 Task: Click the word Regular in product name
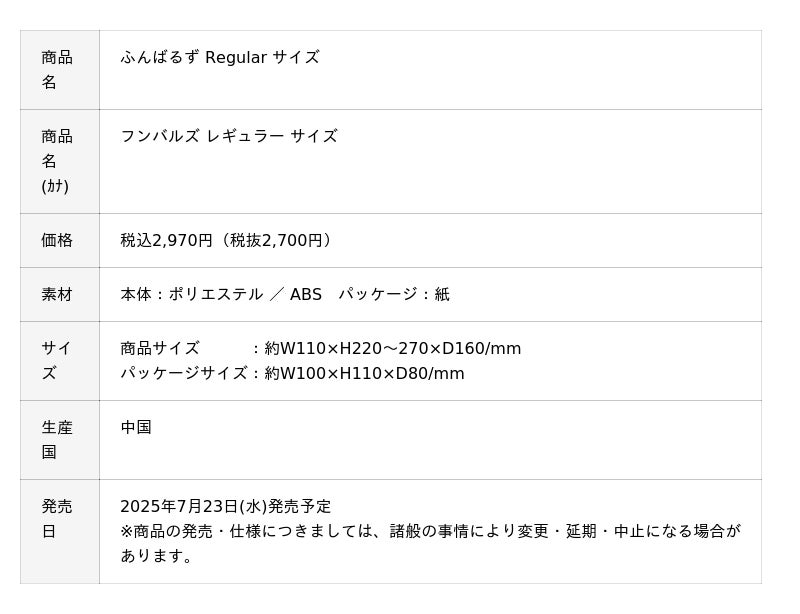pyautogui.click(x=236, y=58)
